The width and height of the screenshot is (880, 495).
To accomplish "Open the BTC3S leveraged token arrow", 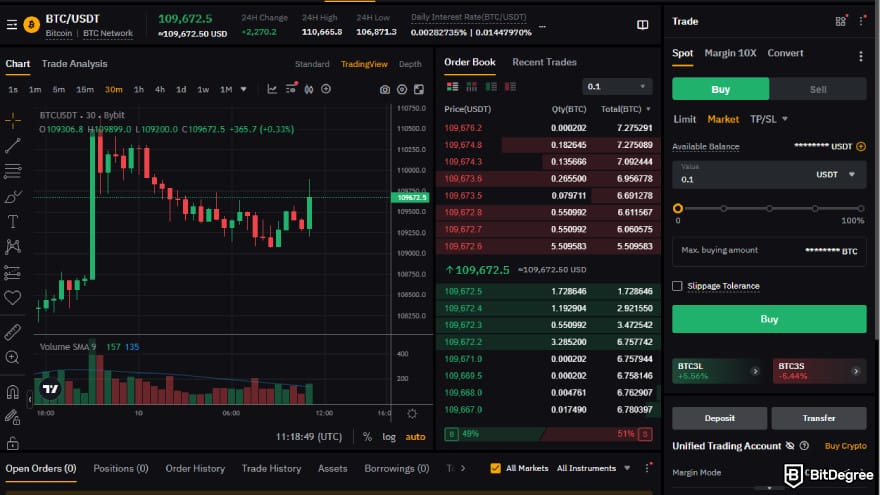I will click(856, 371).
